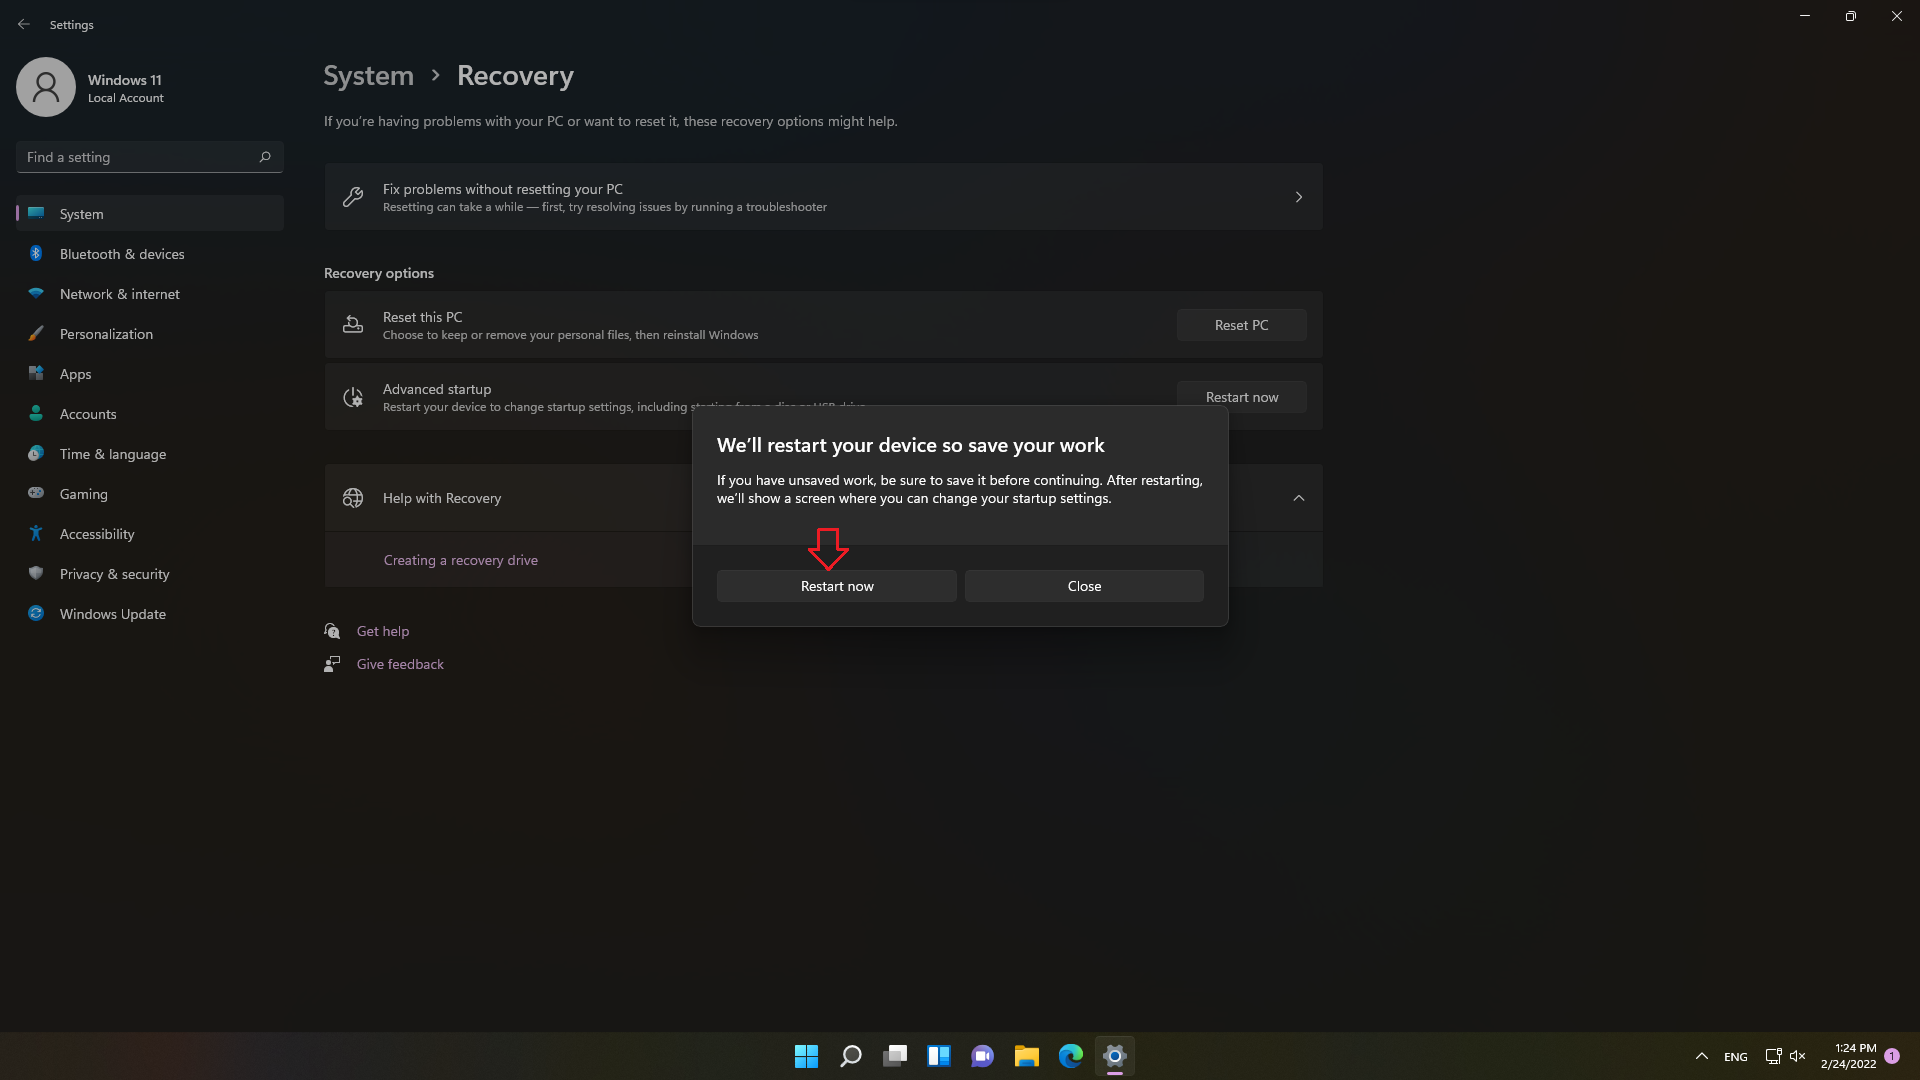
Task: Show hidden icons in system tray
Action: [1701, 1056]
